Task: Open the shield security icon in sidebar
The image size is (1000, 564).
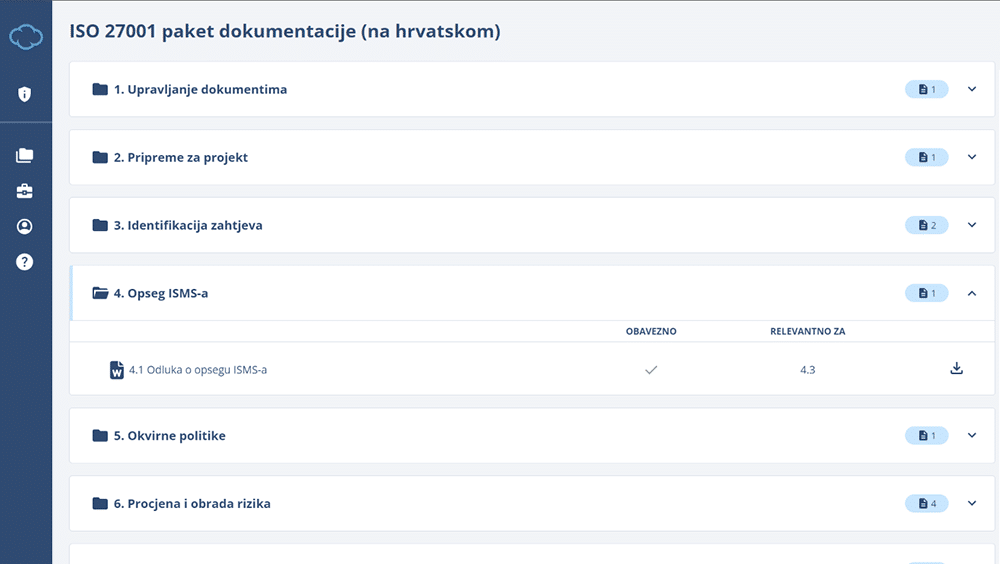Action: tap(25, 94)
